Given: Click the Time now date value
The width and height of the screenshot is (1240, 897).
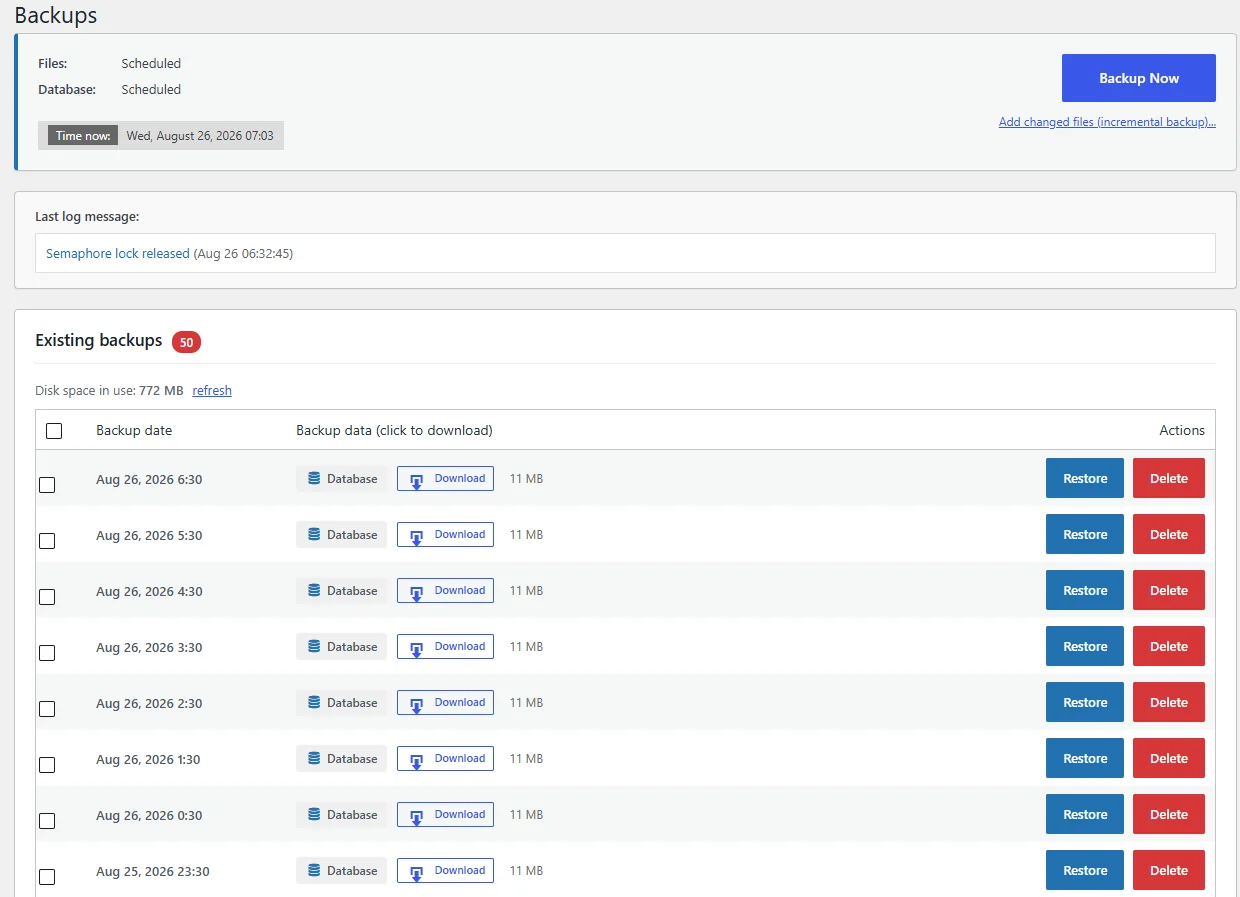Looking at the screenshot, I should coord(200,136).
